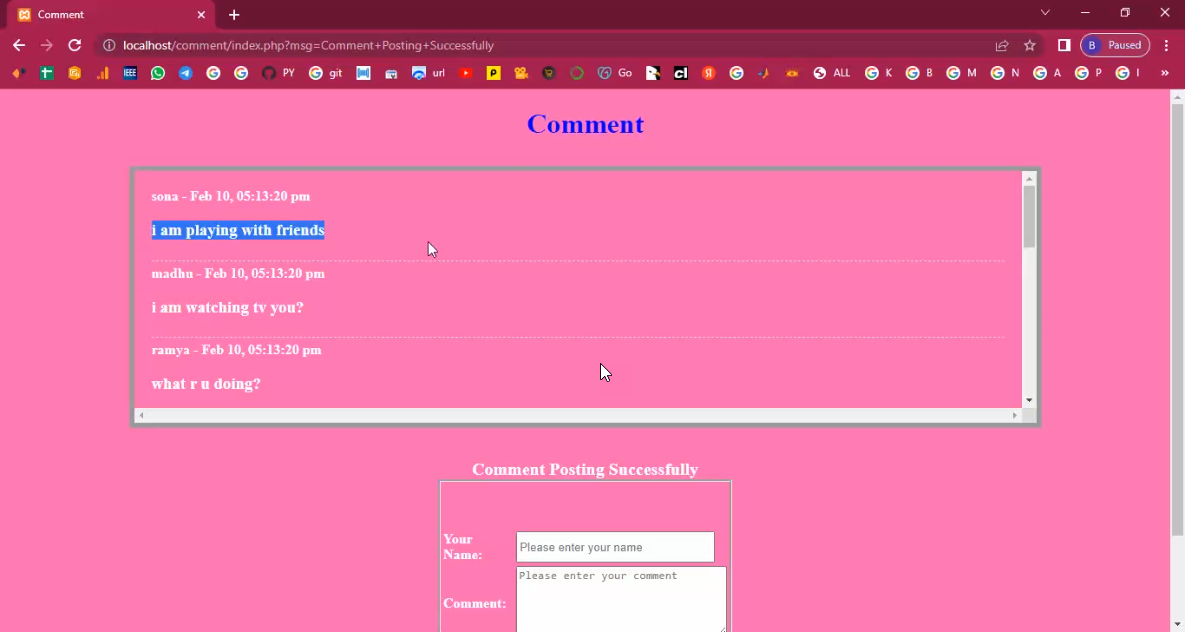Open a new browser tab
The height and width of the screenshot is (632, 1185).
pyautogui.click(x=234, y=15)
